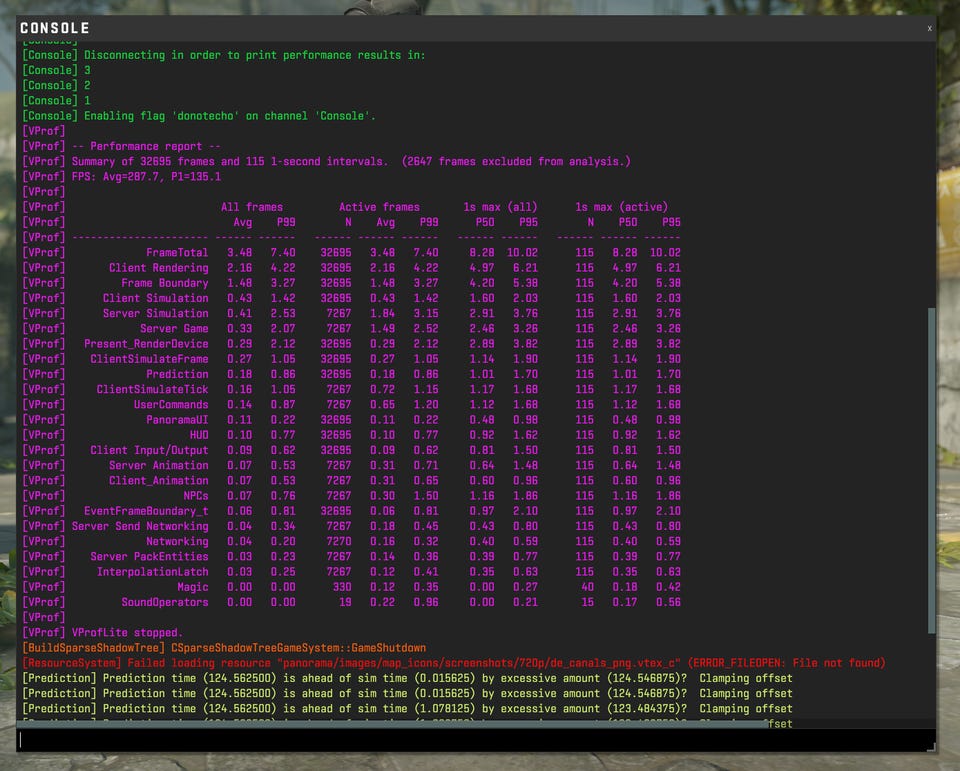Click the horizontal scrollbar at the console bottom
The image size is (960, 771).
click(392, 724)
